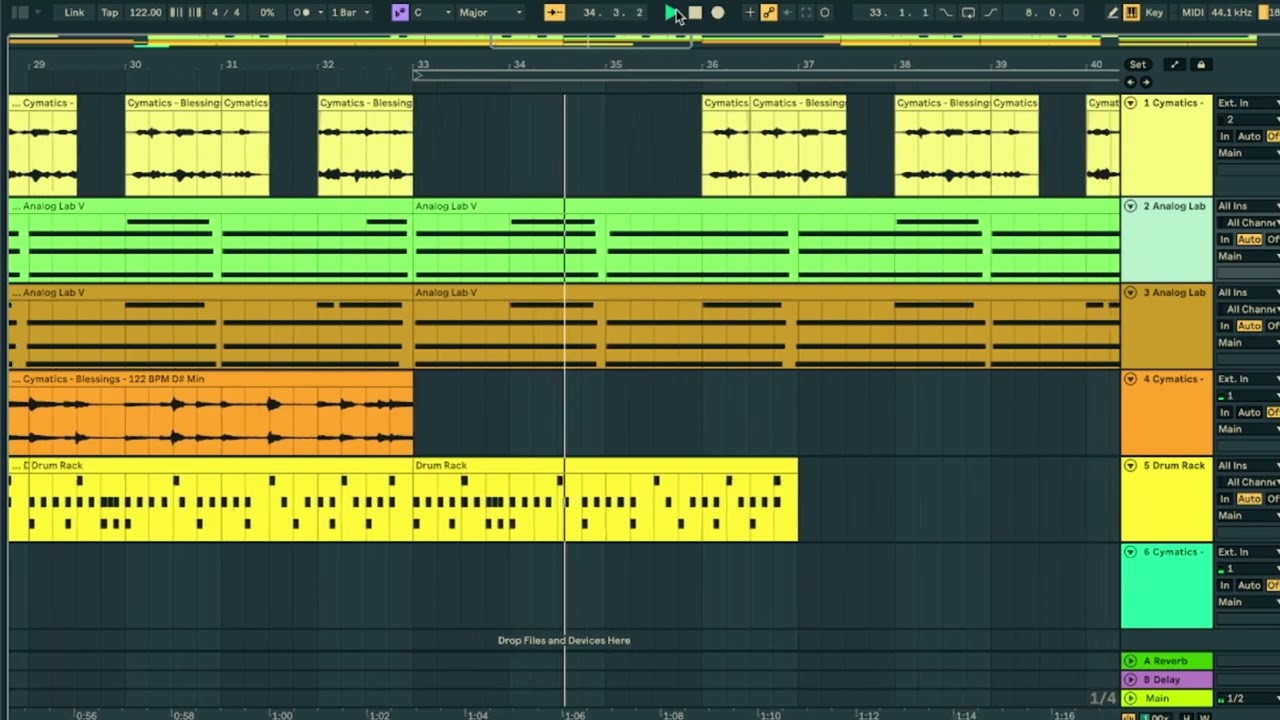Image resolution: width=1280 pixels, height=720 pixels.
Task: Open the Major scale dropdown
Action: [x=490, y=13]
